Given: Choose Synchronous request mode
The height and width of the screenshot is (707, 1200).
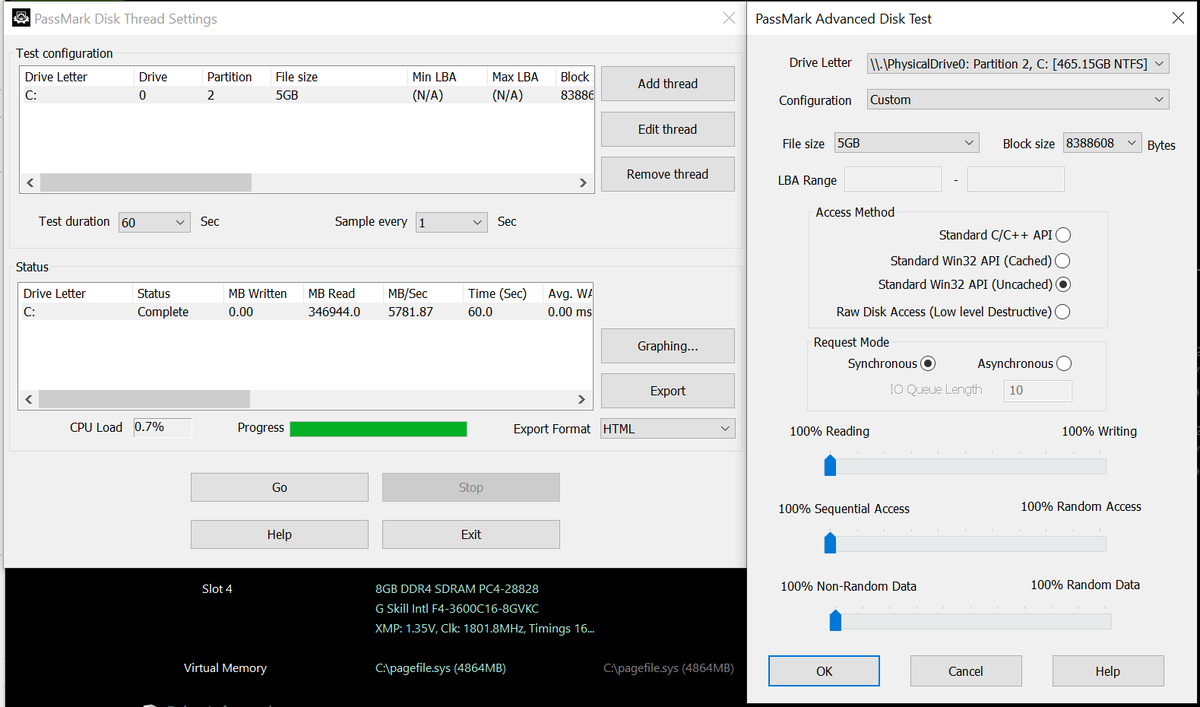Looking at the screenshot, I should click(x=928, y=363).
